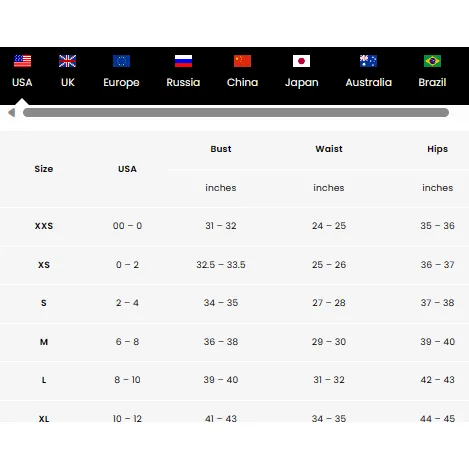Click the XL size row label
The width and height of the screenshot is (469, 469).
(x=44, y=419)
